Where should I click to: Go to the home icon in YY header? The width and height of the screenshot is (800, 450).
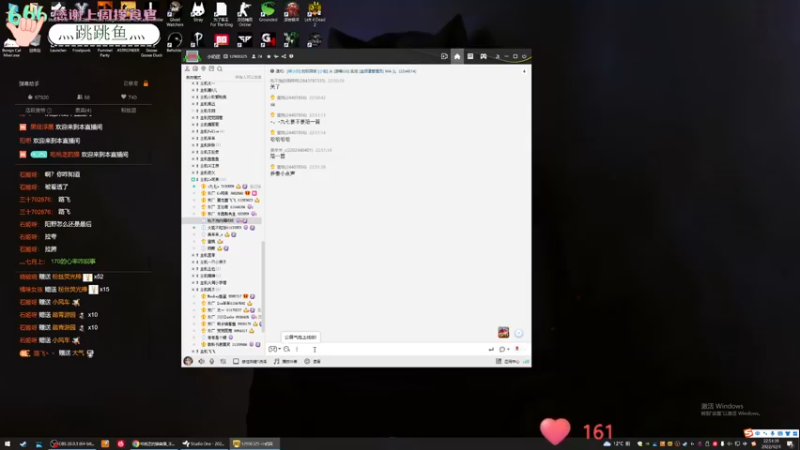[x=457, y=56]
